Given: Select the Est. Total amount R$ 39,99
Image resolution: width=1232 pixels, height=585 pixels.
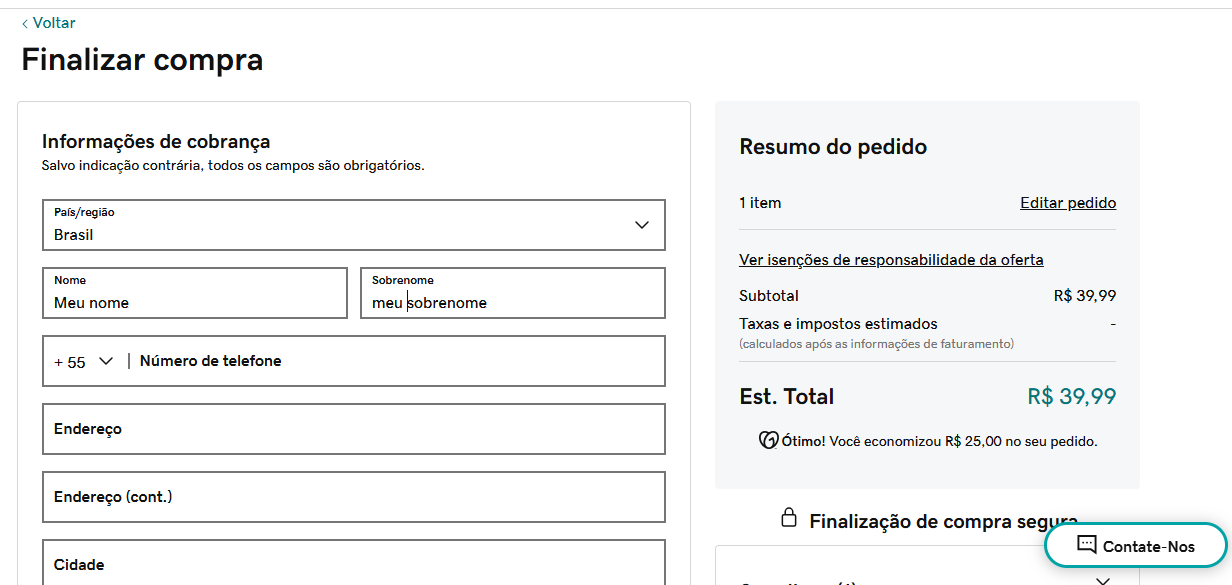Looking at the screenshot, I should (1072, 396).
